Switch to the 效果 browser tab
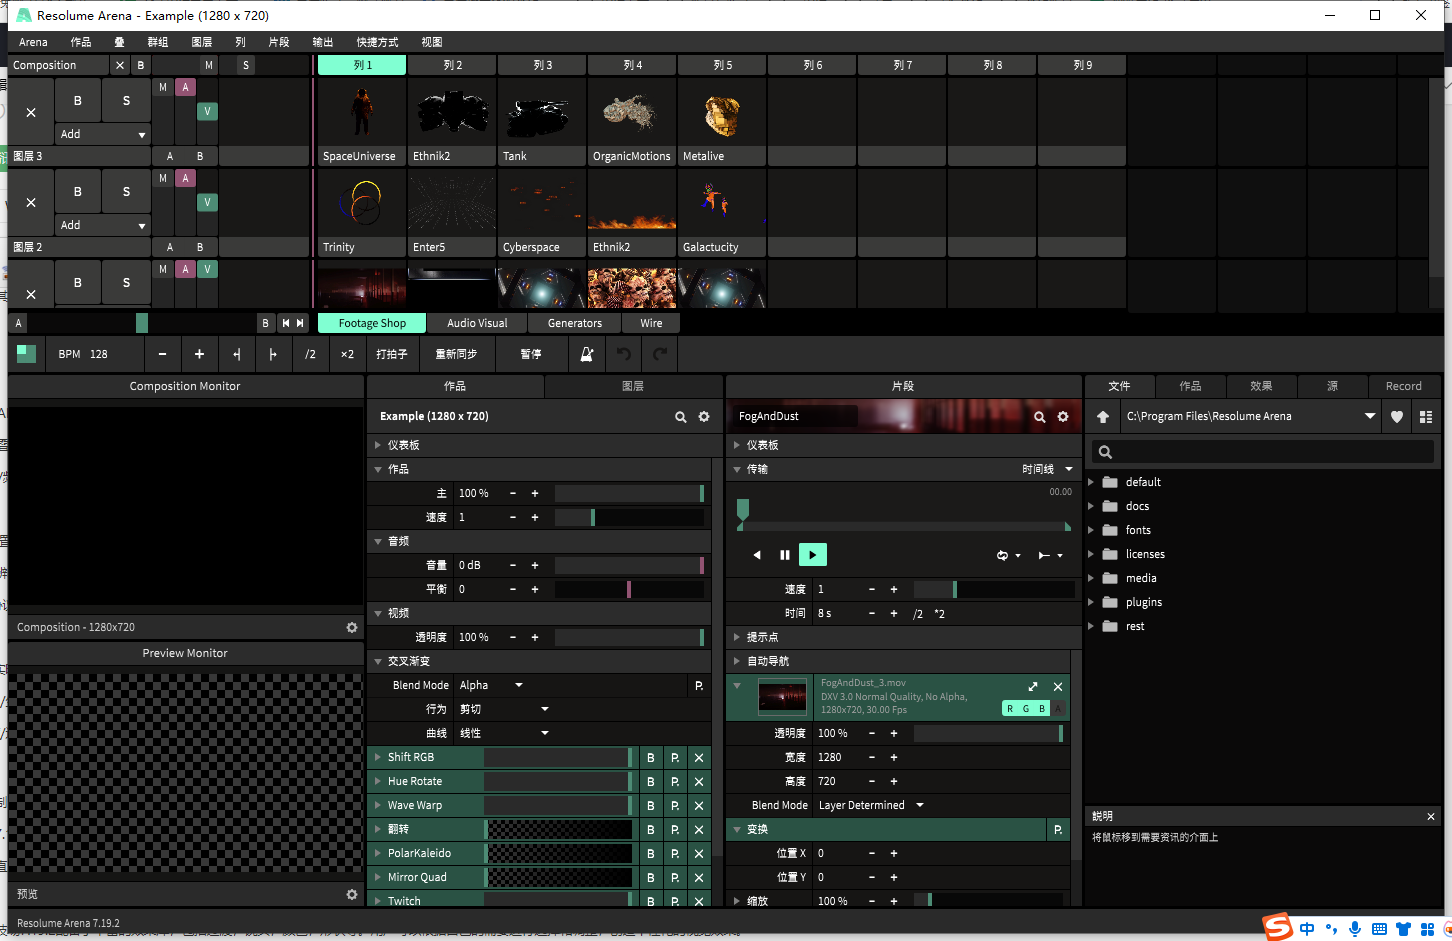Image resolution: width=1452 pixels, height=941 pixels. click(1261, 386)
